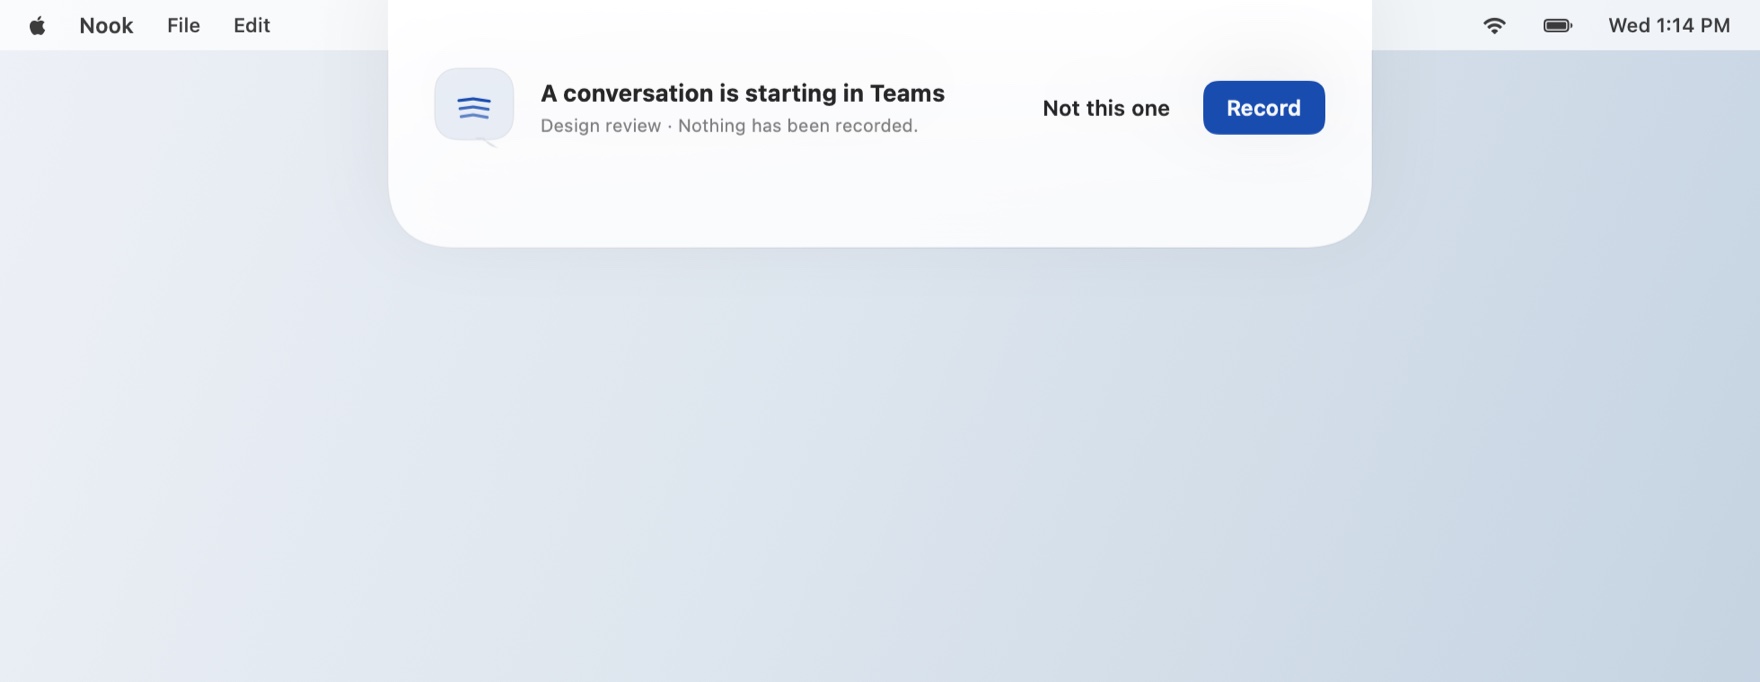The height and width of the screenshot is (682, 1760).
Task: Click the Wed 1:14 PM clock
Action: pos(1669,25)
